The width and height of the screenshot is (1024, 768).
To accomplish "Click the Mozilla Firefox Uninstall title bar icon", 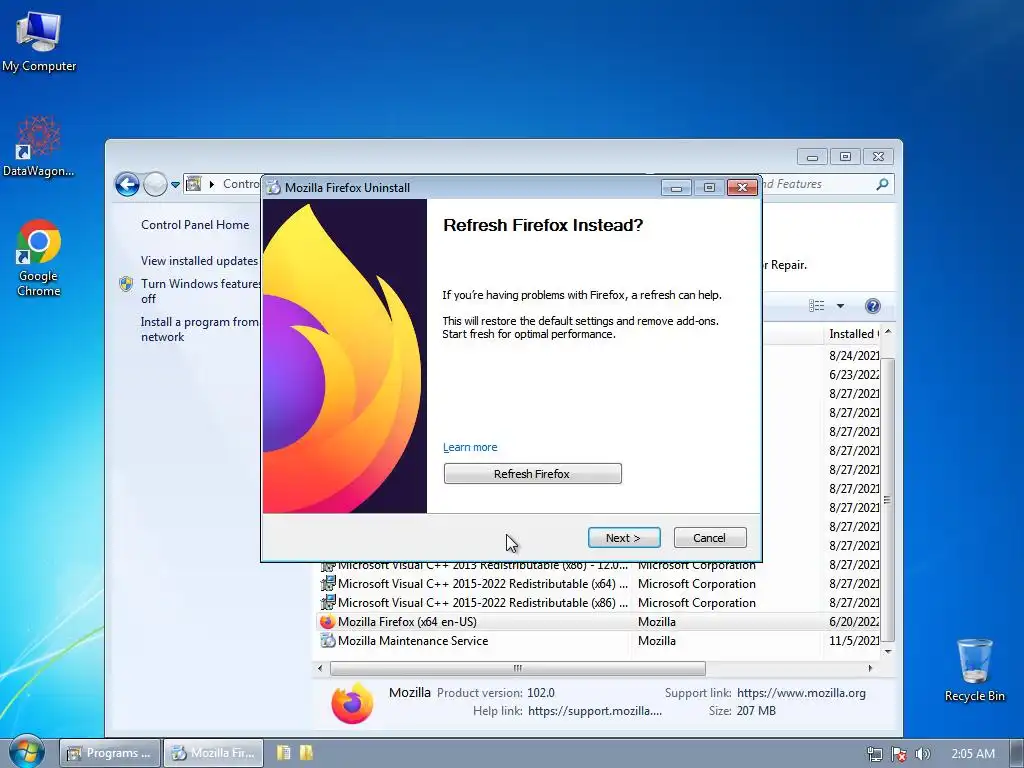I will [274, 187].
